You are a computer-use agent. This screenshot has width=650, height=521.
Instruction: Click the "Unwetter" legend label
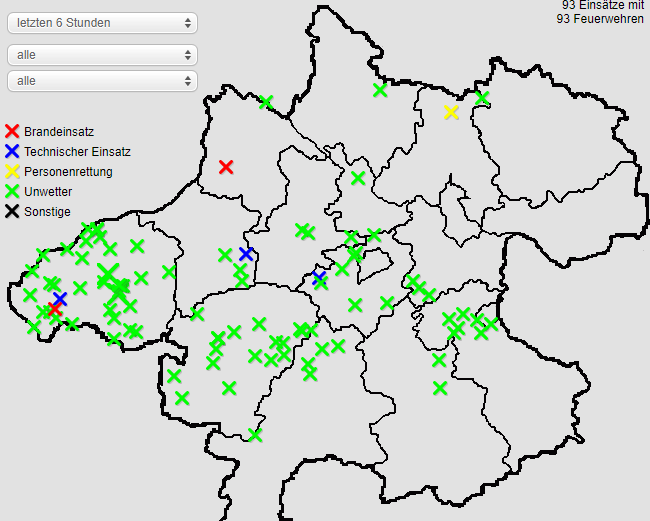[x=48, y=192]
